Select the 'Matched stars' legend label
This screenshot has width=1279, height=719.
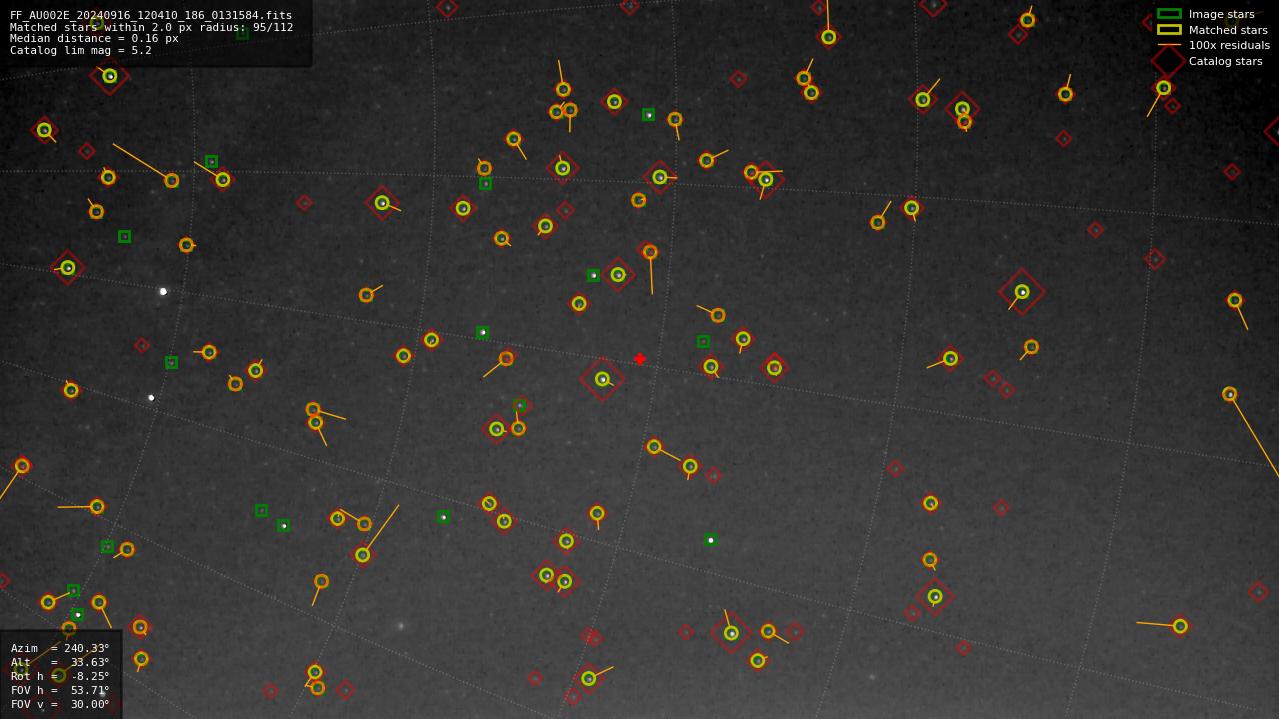click(x=1228, y=30)
